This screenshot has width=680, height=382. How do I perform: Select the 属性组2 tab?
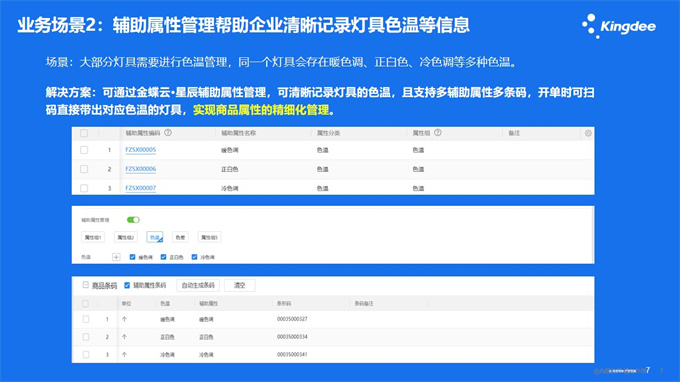pos(126,237)
